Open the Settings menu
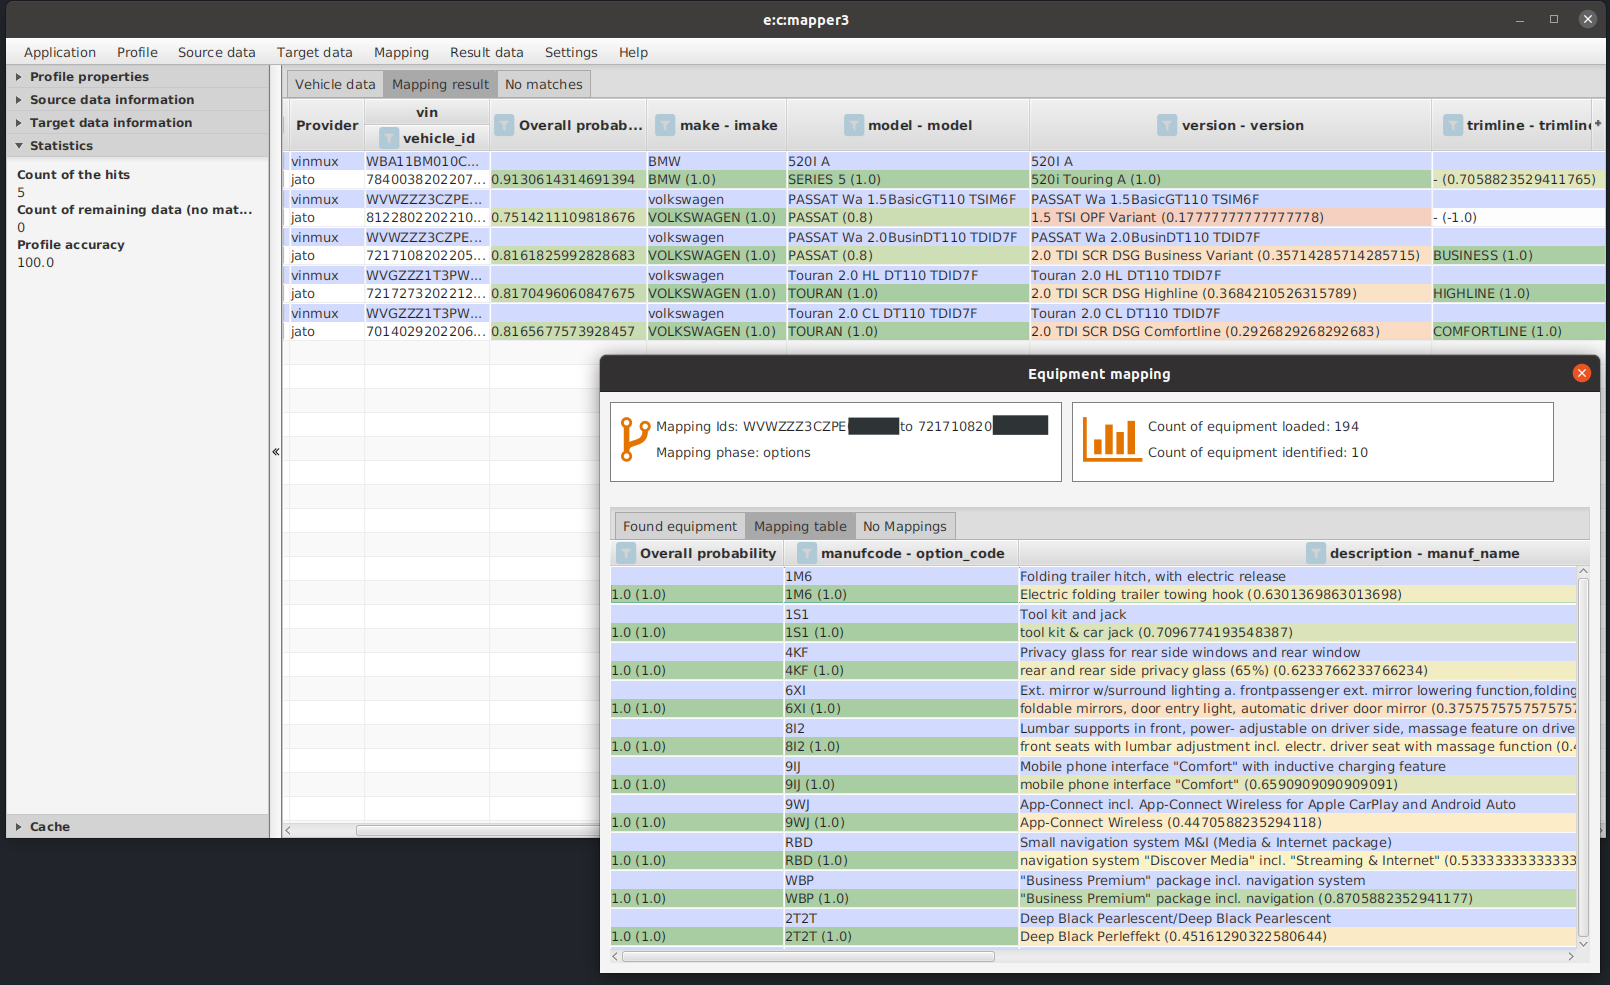 (x=571, y=53)
